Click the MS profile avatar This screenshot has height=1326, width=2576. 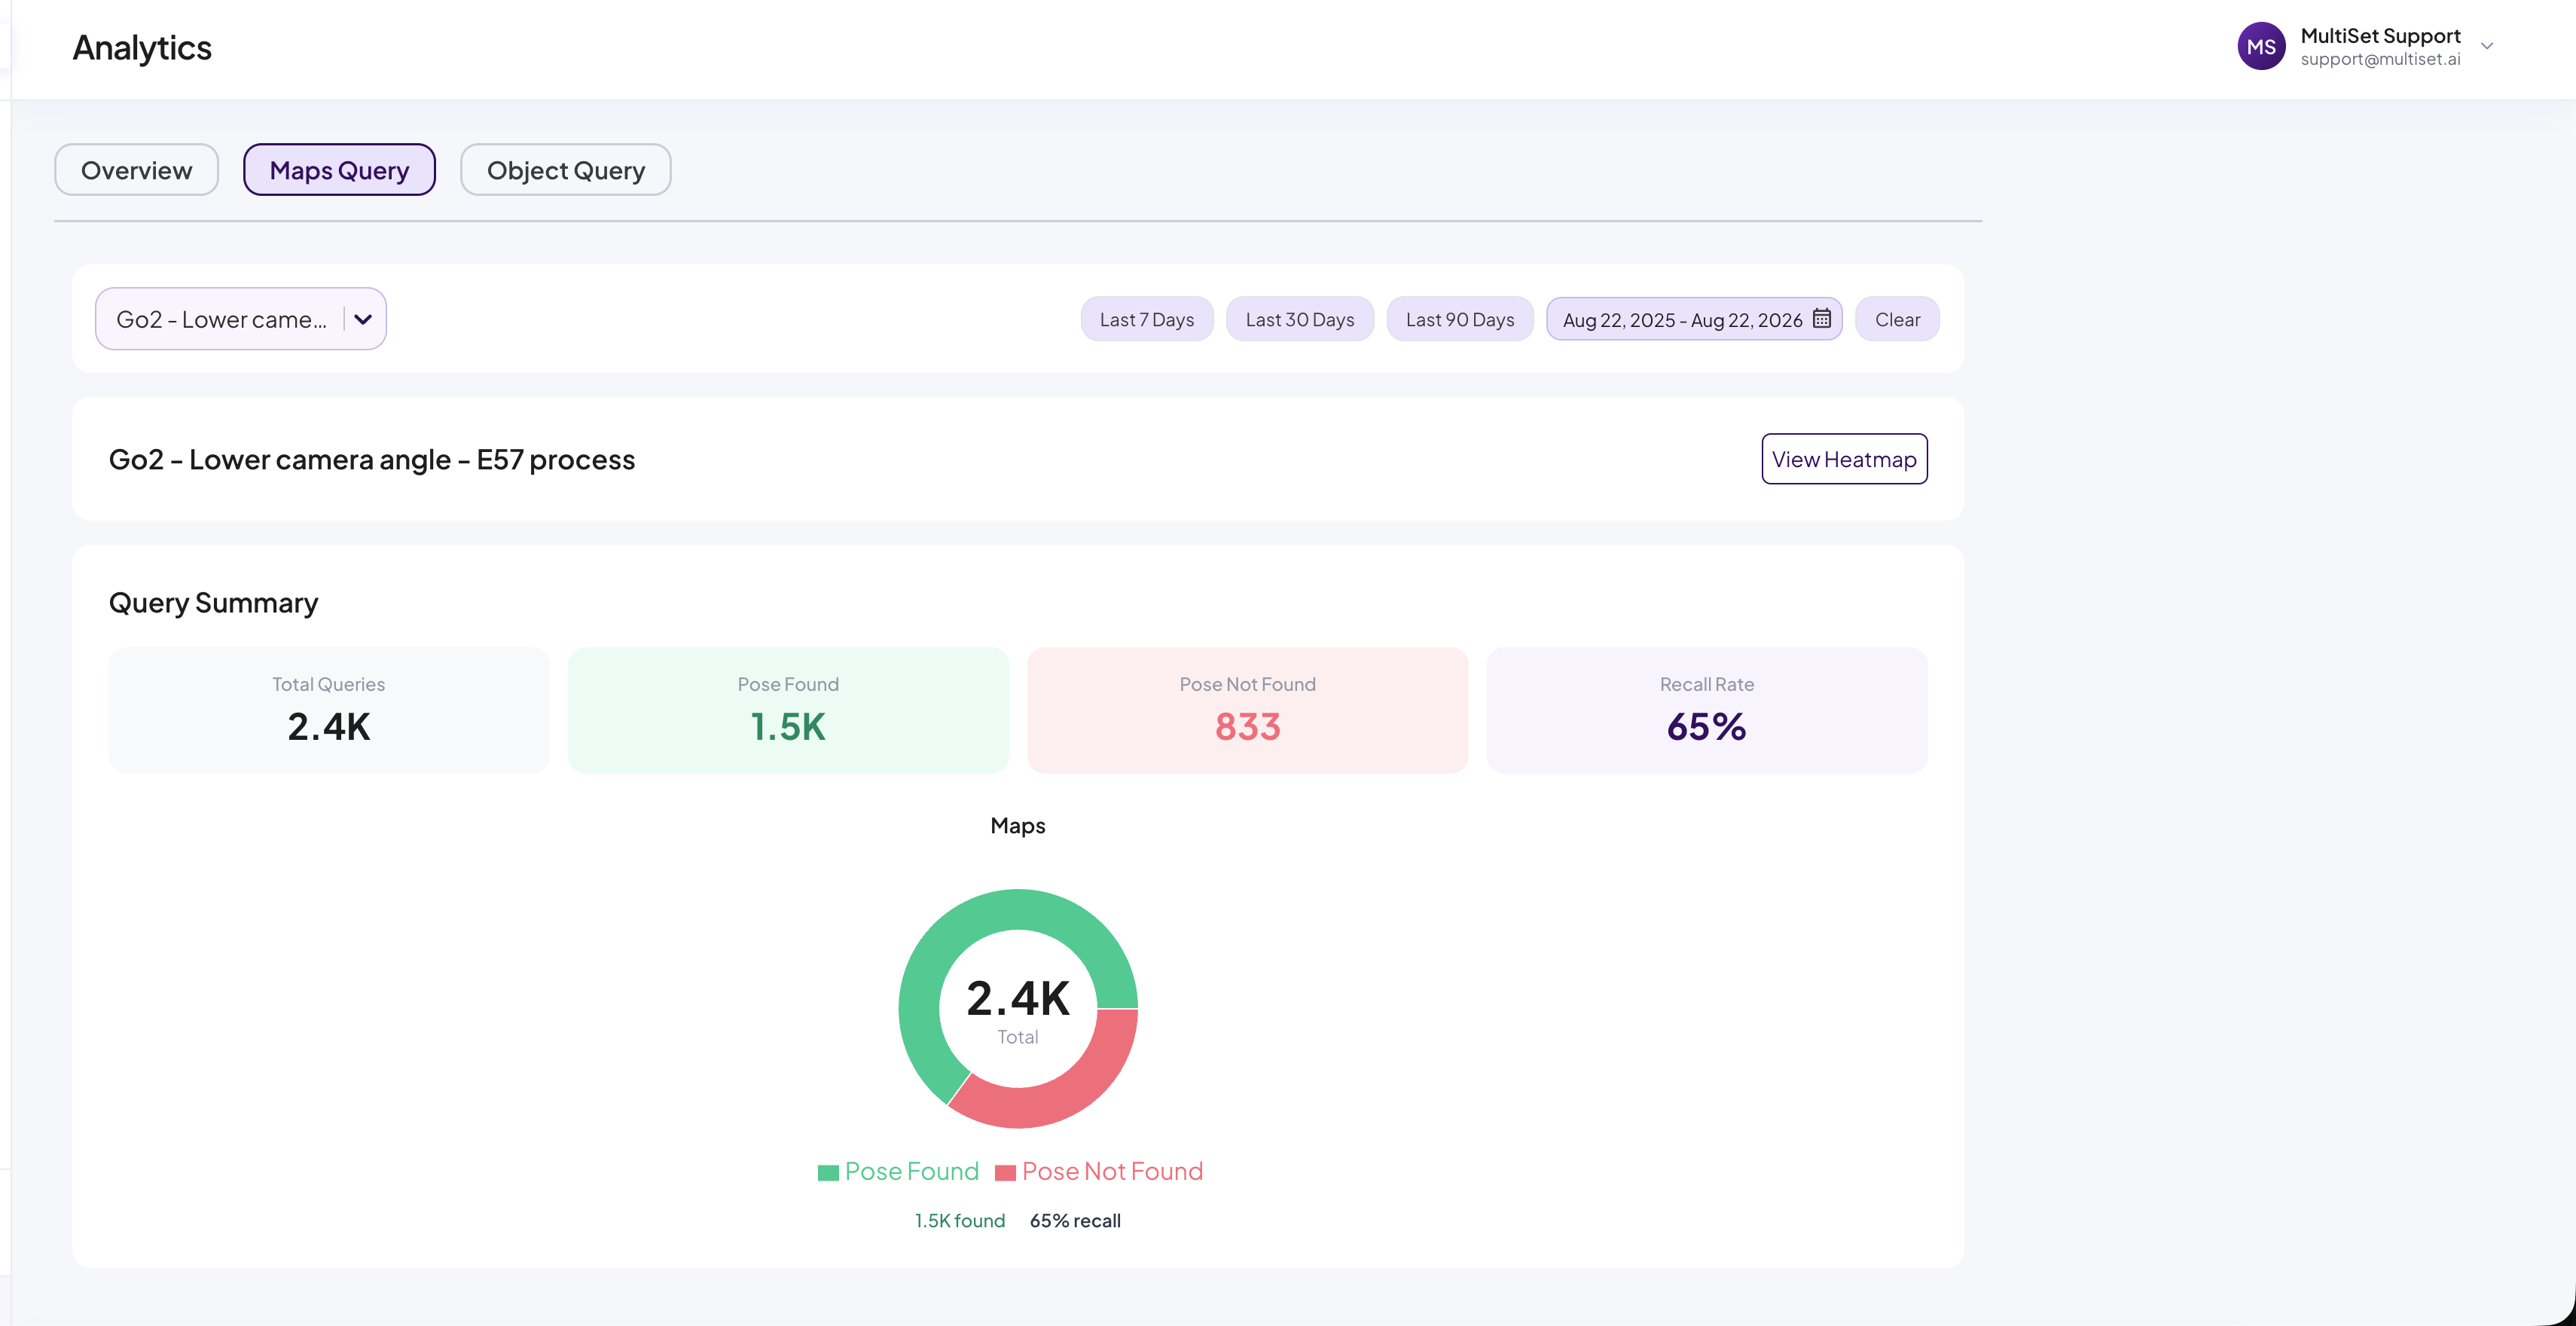click(2261, 46)
